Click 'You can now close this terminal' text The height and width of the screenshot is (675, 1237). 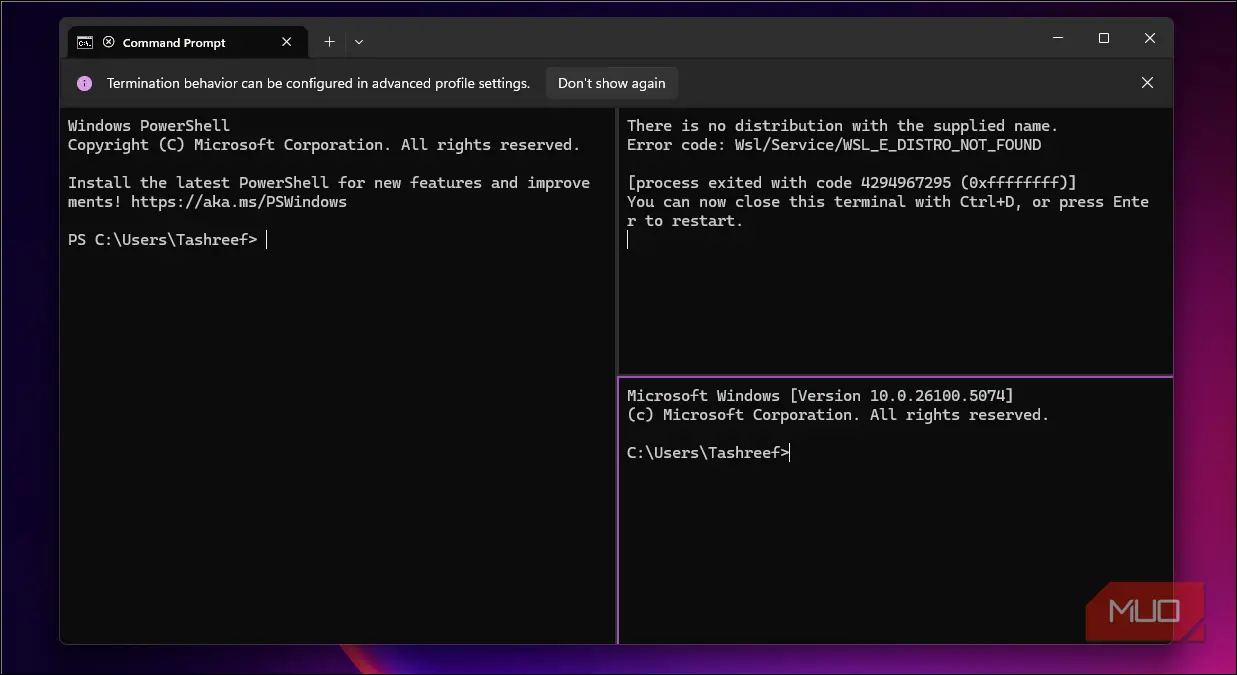pyautogui.click(x=888, y=211)
